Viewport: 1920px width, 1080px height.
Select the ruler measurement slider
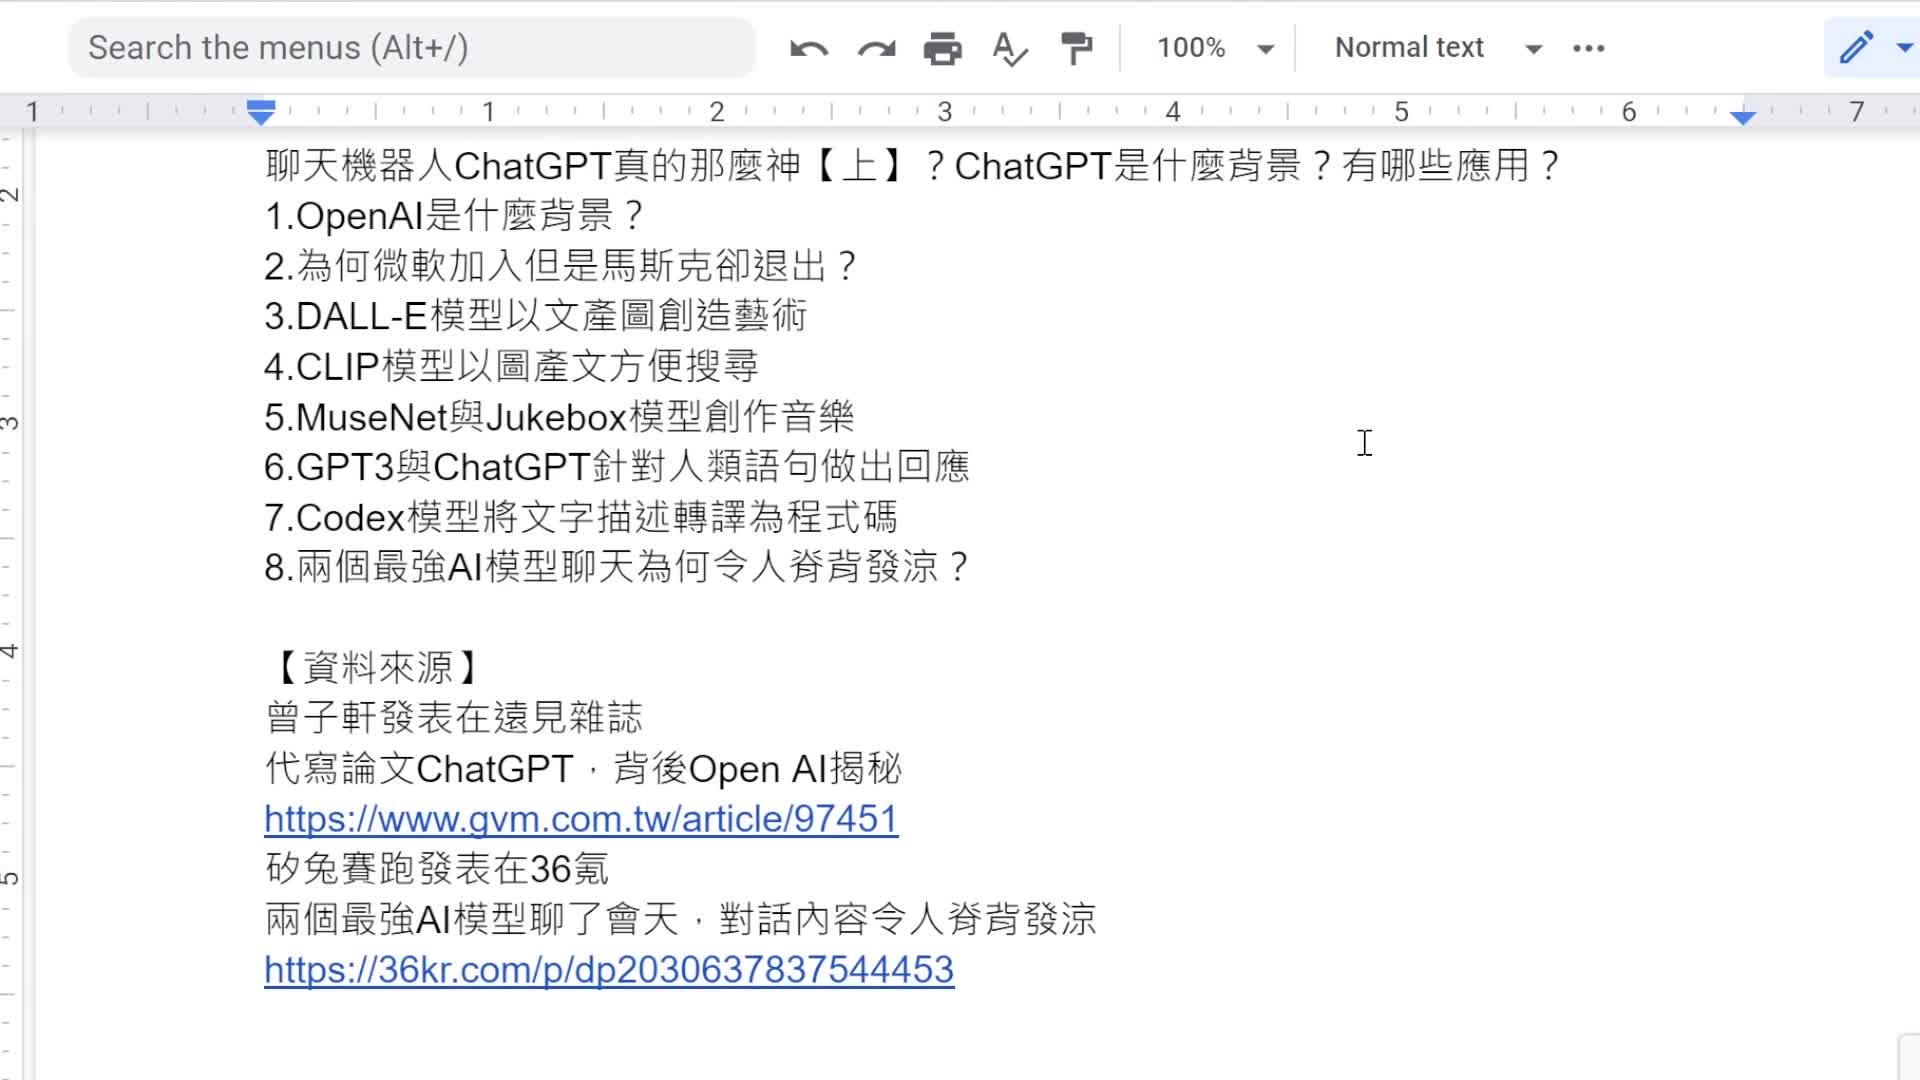point(261,112)
